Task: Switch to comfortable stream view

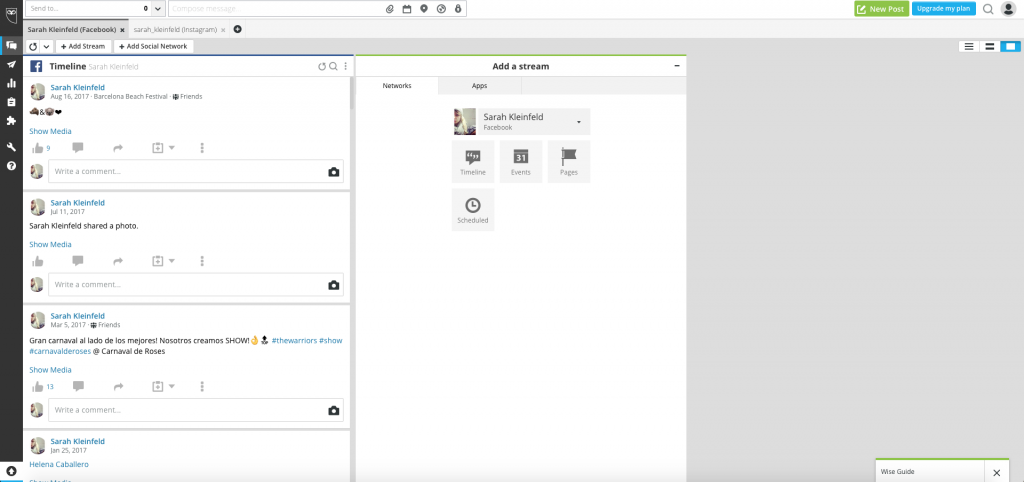Action: [1010, 46]
